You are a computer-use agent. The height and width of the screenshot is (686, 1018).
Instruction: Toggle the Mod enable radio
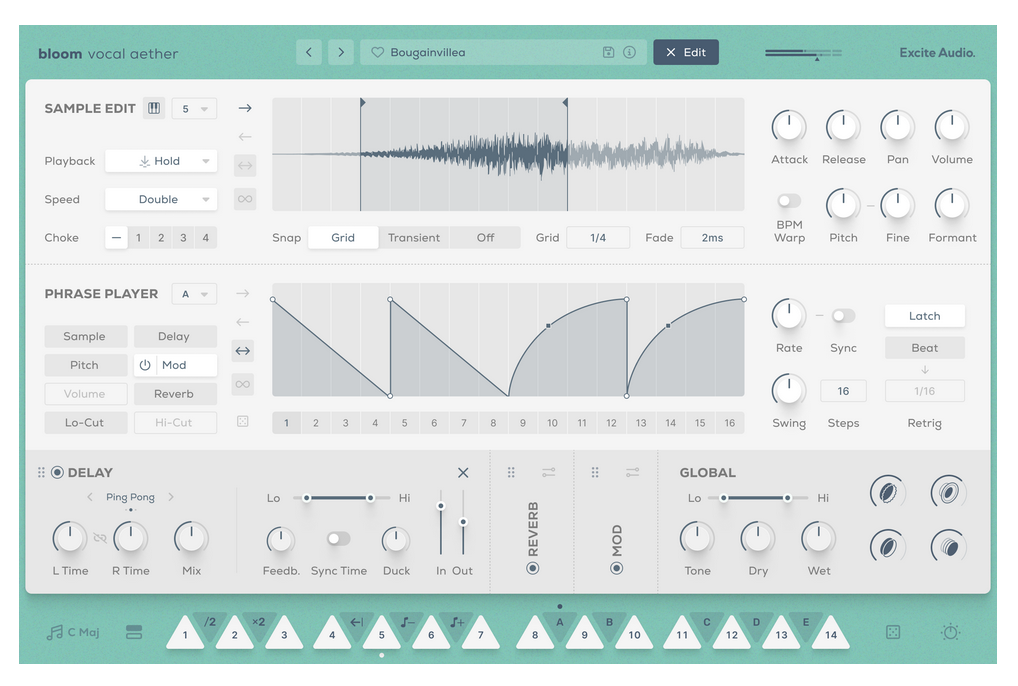pos(617,569)
